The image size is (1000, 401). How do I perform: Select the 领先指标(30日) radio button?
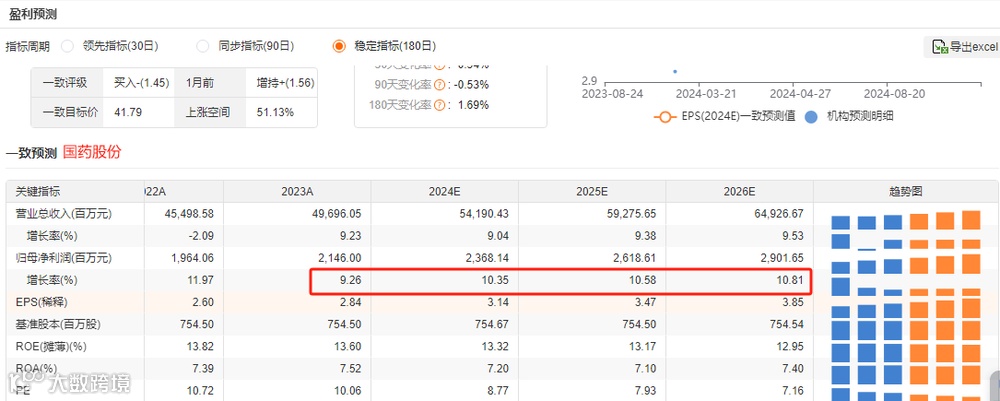[67, 46]
